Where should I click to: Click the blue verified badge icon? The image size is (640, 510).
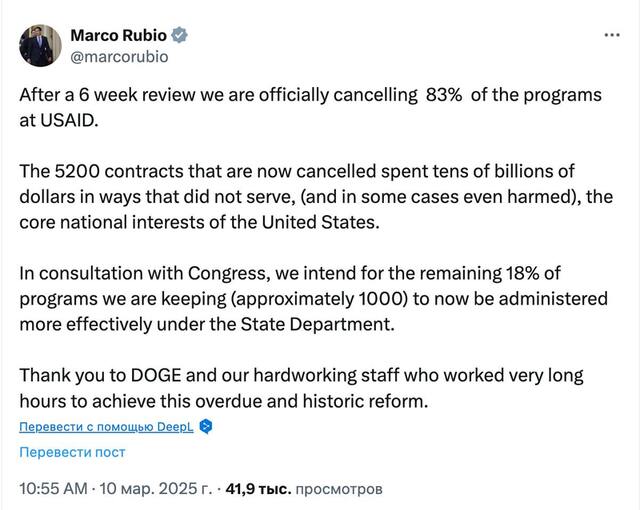(180, 36)
